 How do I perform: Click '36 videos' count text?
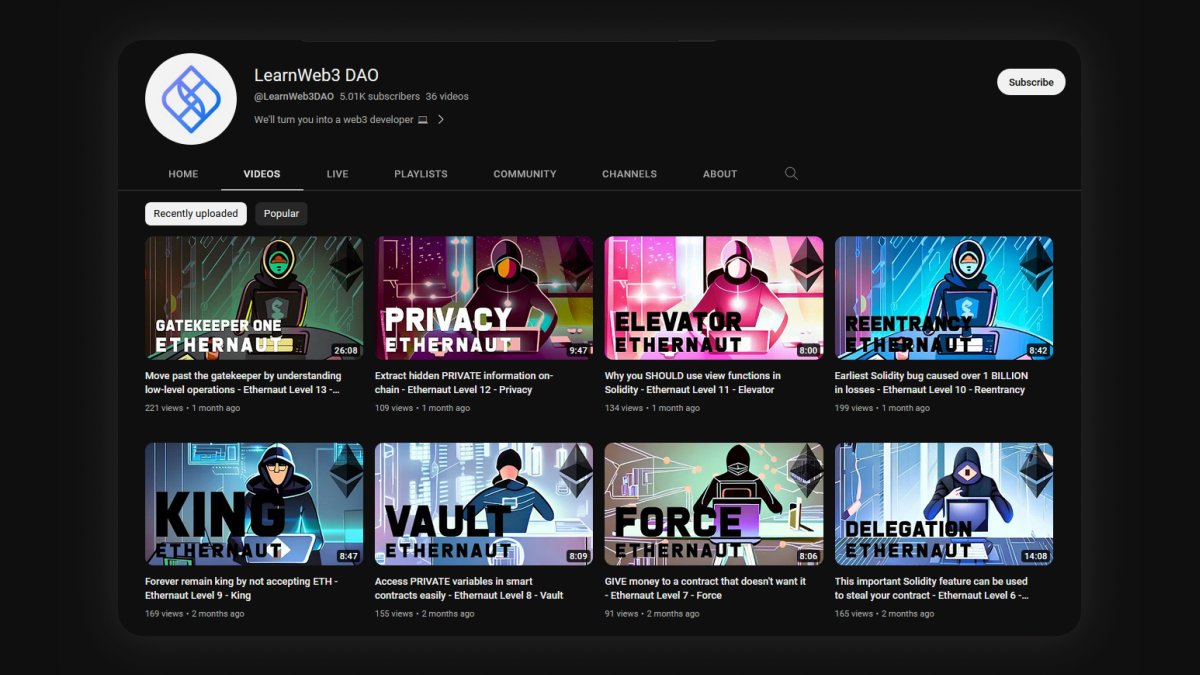[447, 97]
